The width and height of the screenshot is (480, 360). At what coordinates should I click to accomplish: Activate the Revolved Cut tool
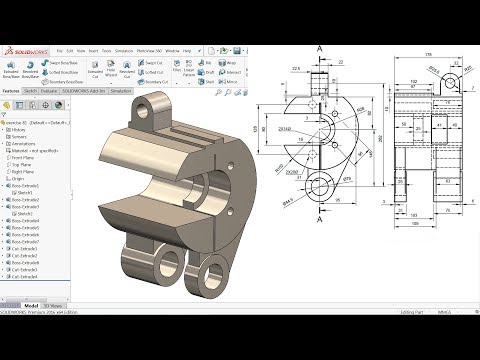(127, 69)
